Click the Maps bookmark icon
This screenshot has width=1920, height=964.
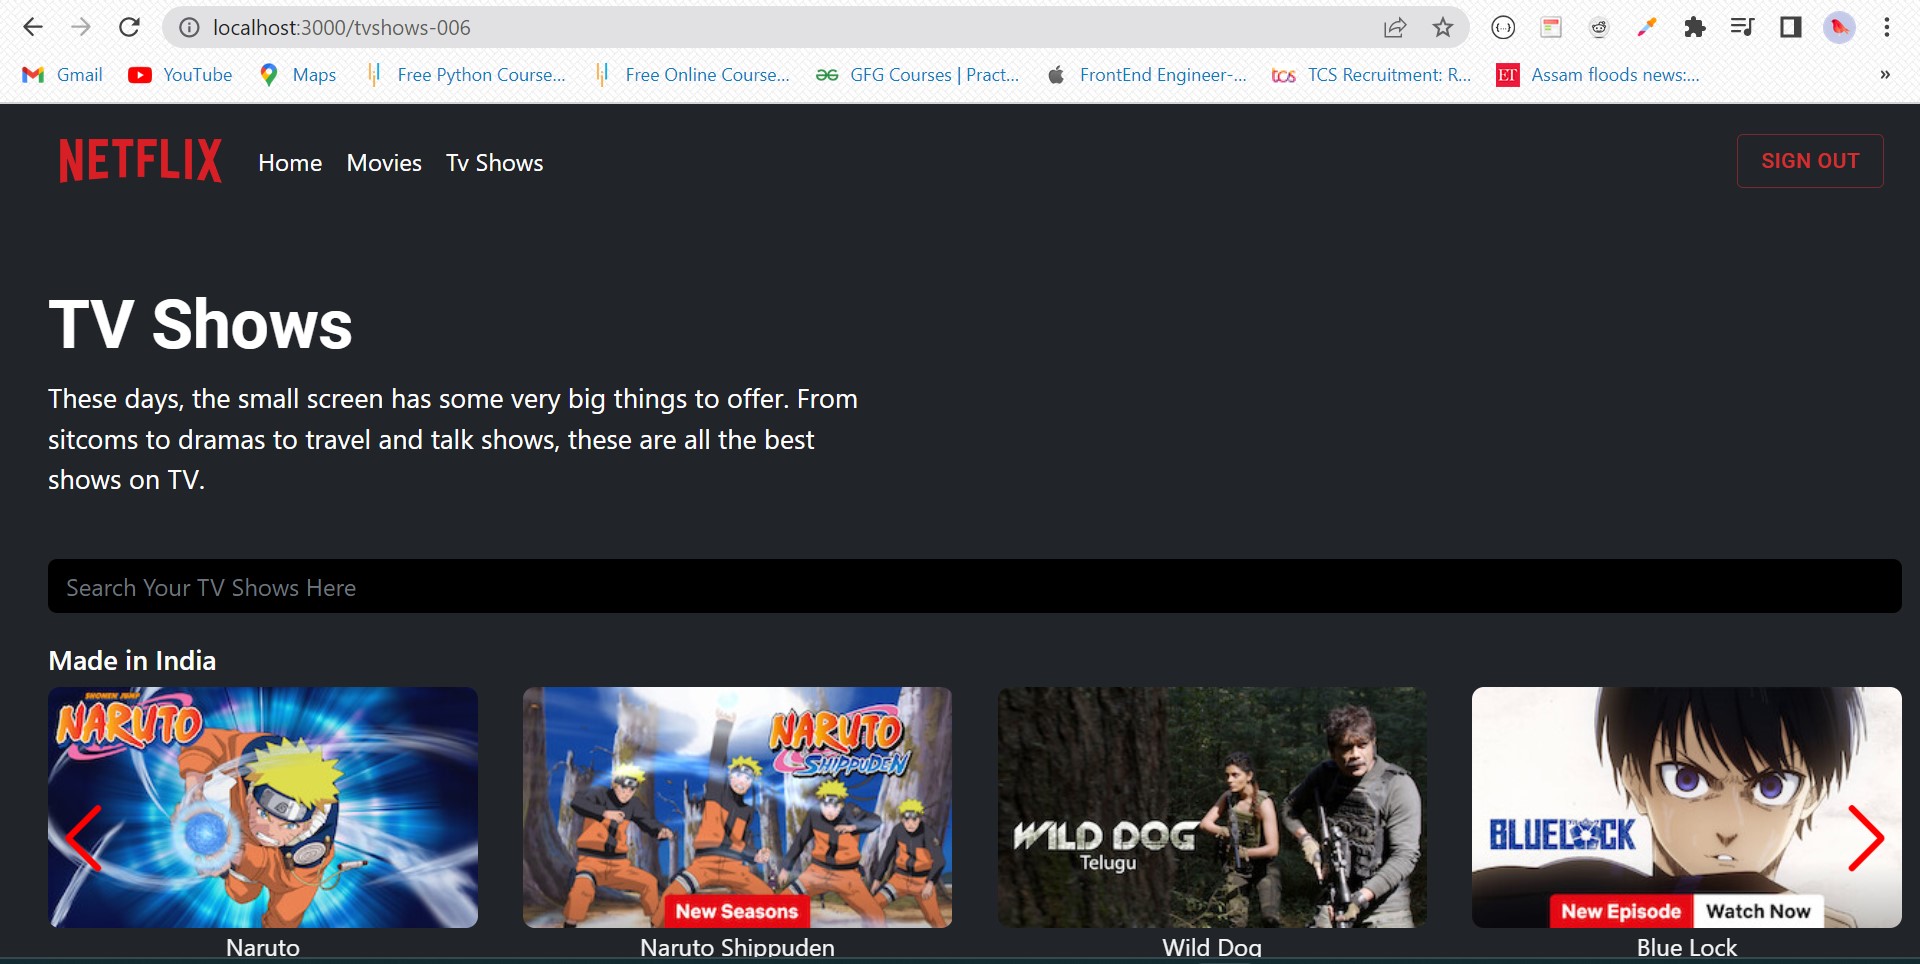click(268, 74)
